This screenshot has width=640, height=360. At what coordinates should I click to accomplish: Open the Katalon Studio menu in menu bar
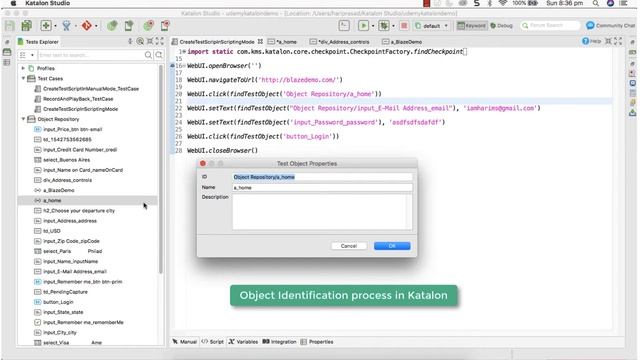coord(47,3)
